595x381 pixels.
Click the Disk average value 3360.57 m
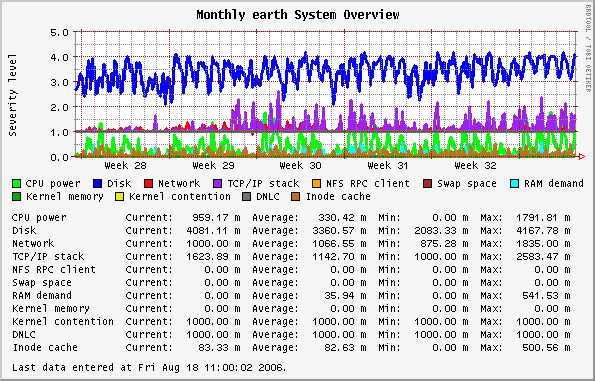[x=339, y=231]
